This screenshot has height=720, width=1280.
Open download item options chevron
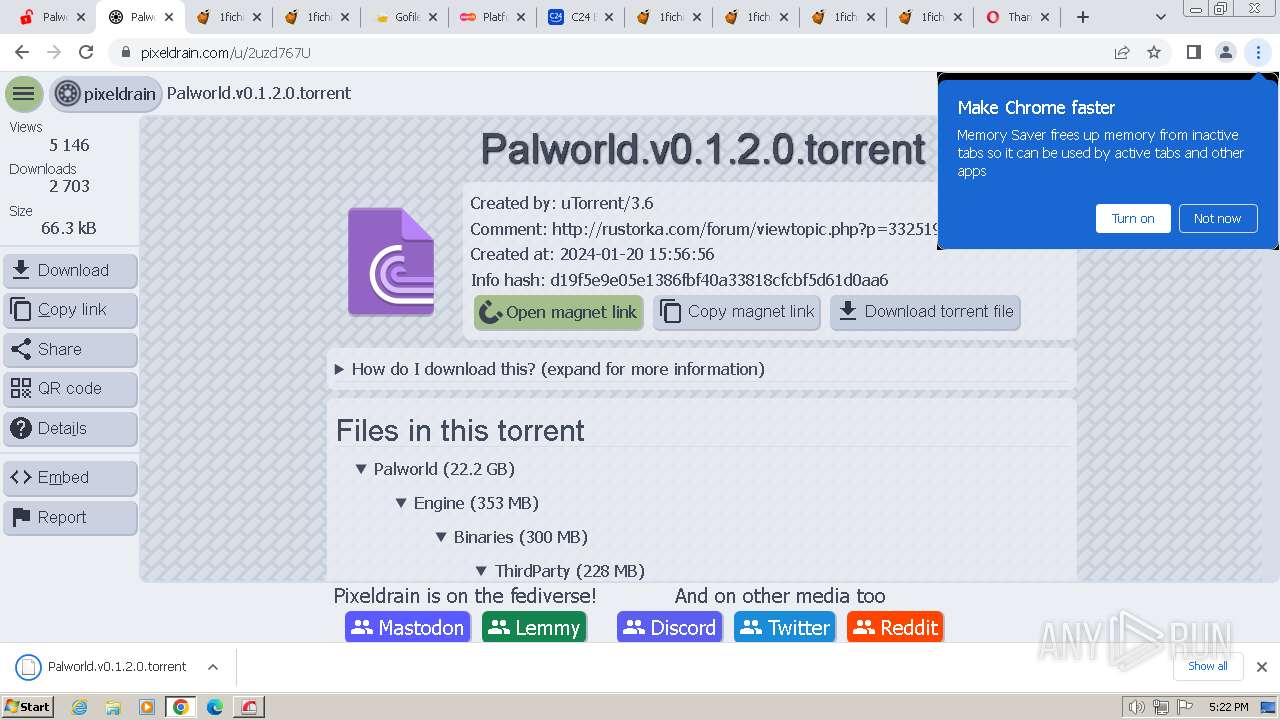(213, 667)
